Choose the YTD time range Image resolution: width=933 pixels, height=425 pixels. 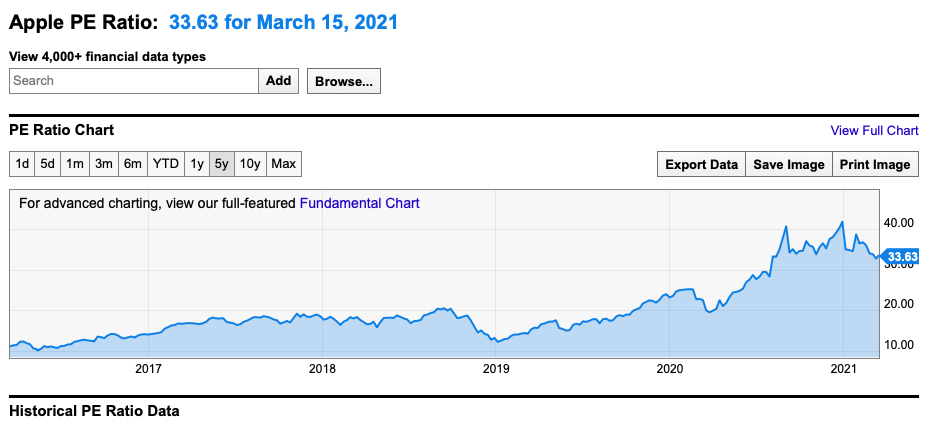coord(166,164)
